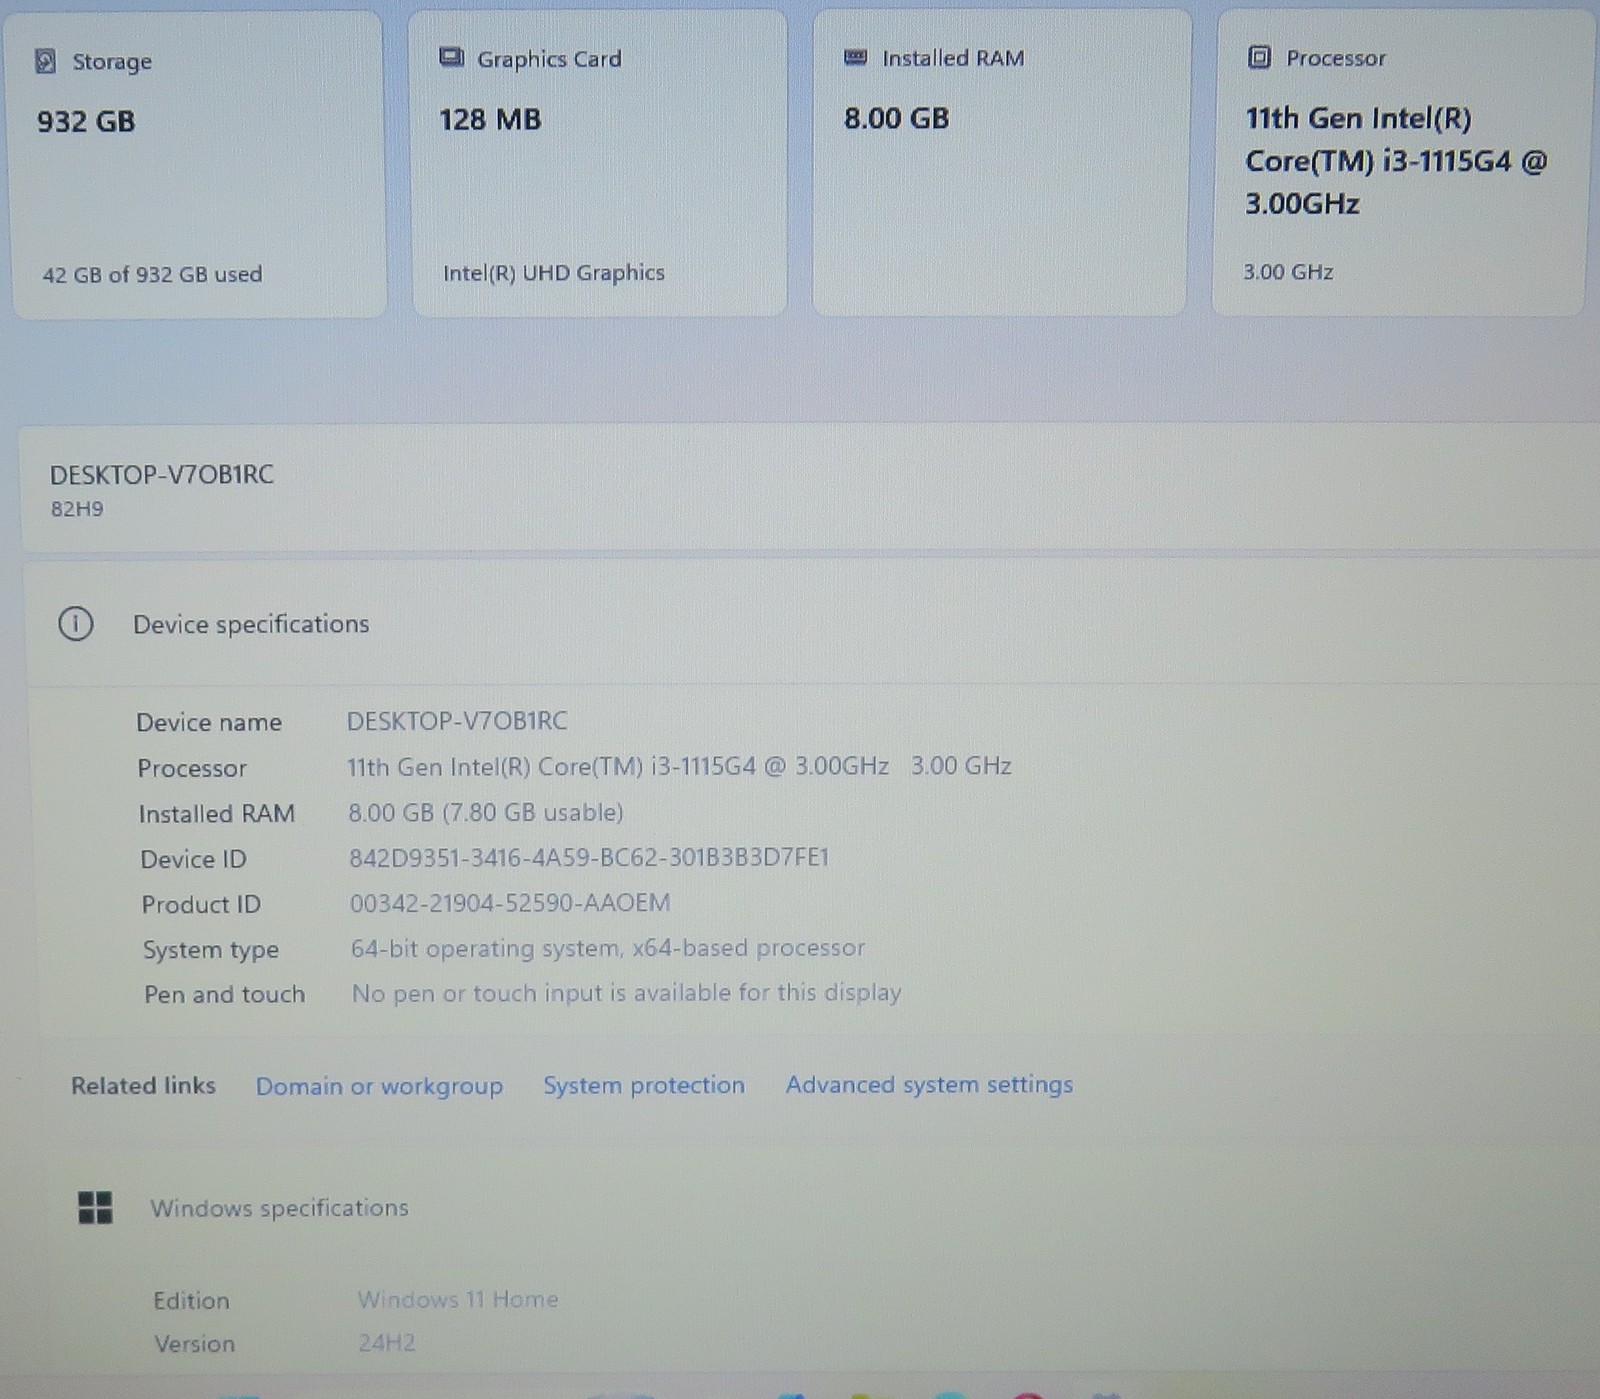Select the 24H2 version value

tap(387, 1343)
